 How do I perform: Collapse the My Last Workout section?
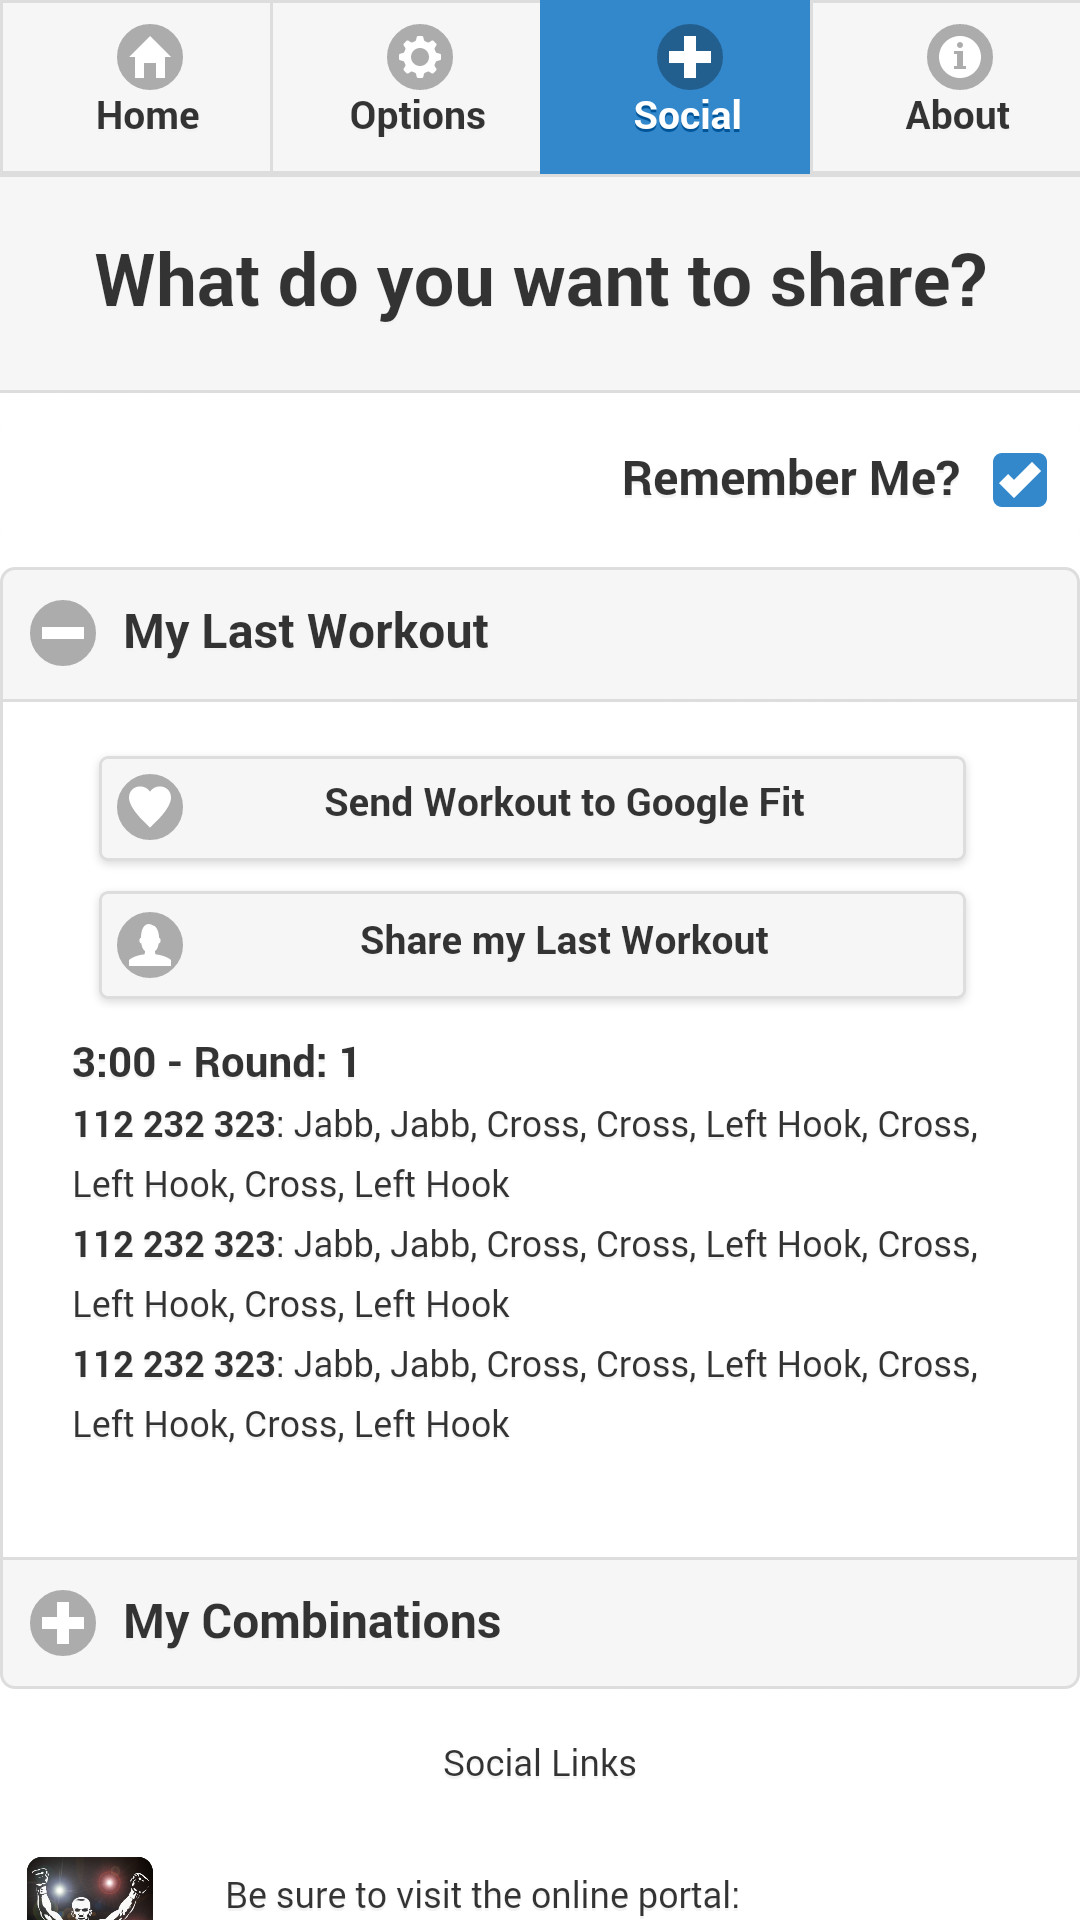(x=540, y=634)
